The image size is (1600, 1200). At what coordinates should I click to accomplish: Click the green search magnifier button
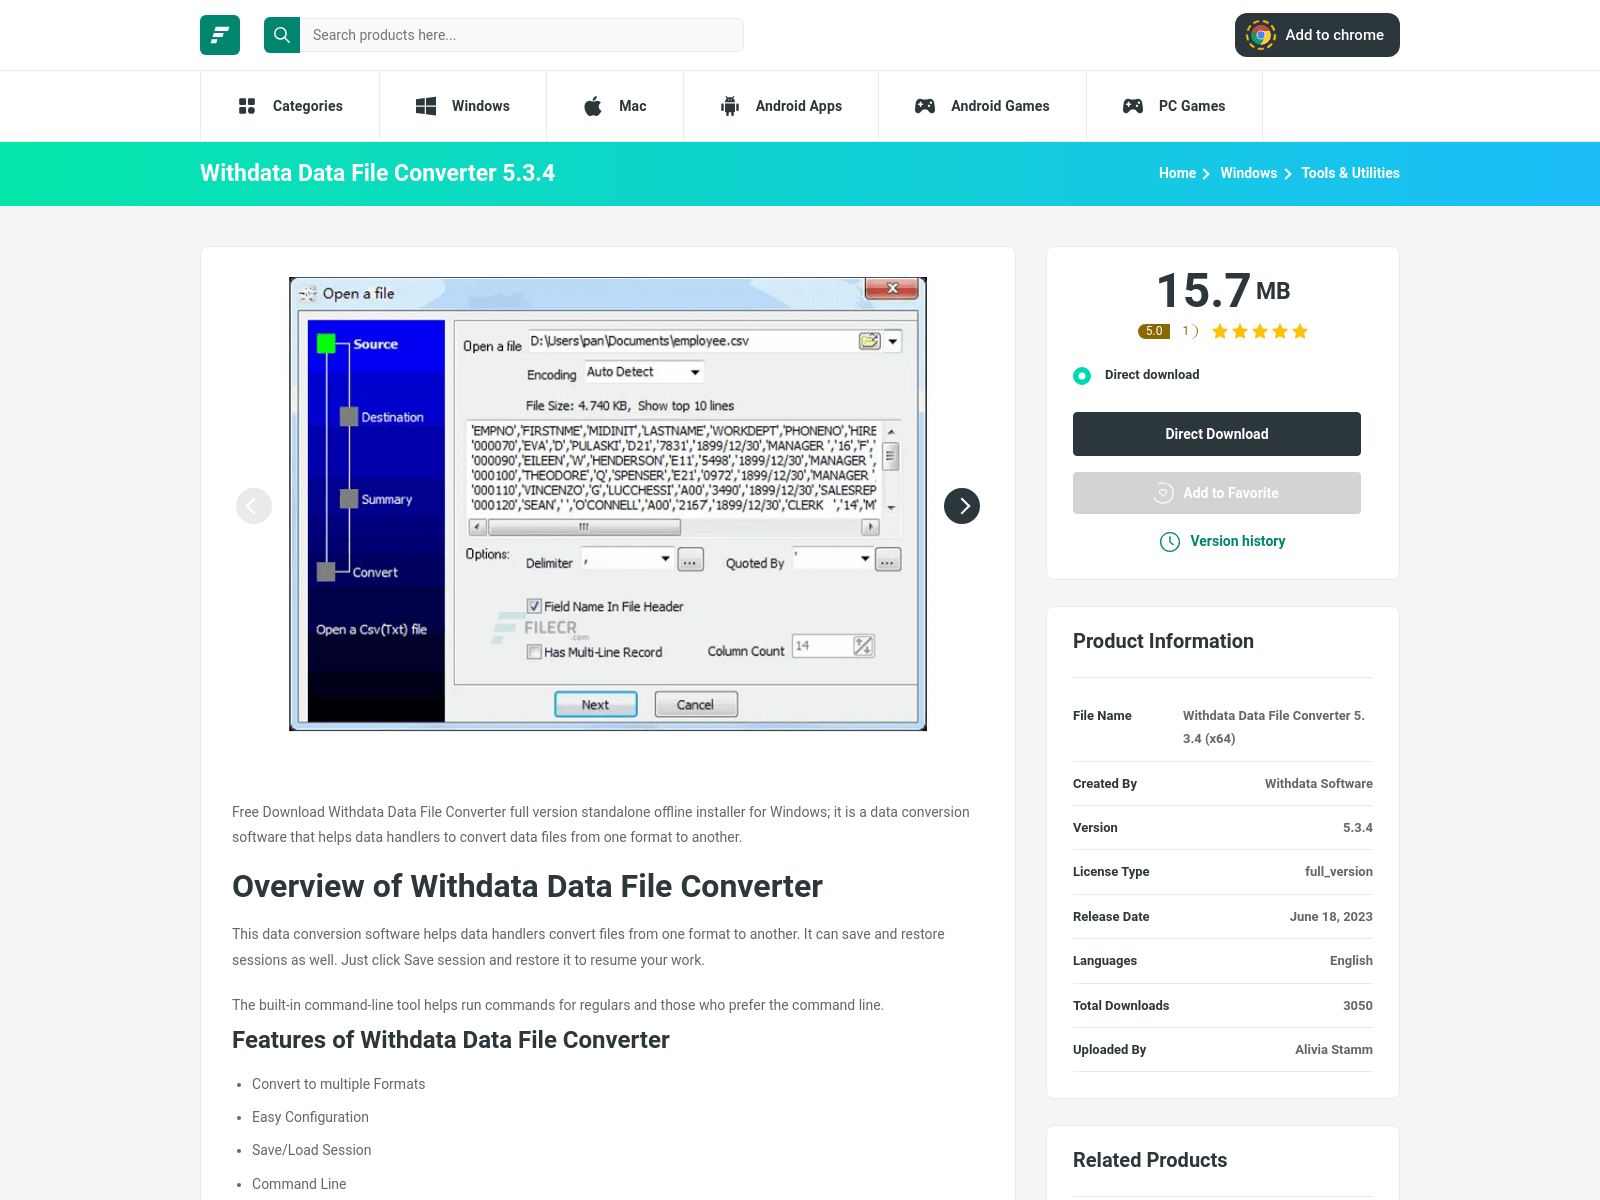tap(282, 35)
